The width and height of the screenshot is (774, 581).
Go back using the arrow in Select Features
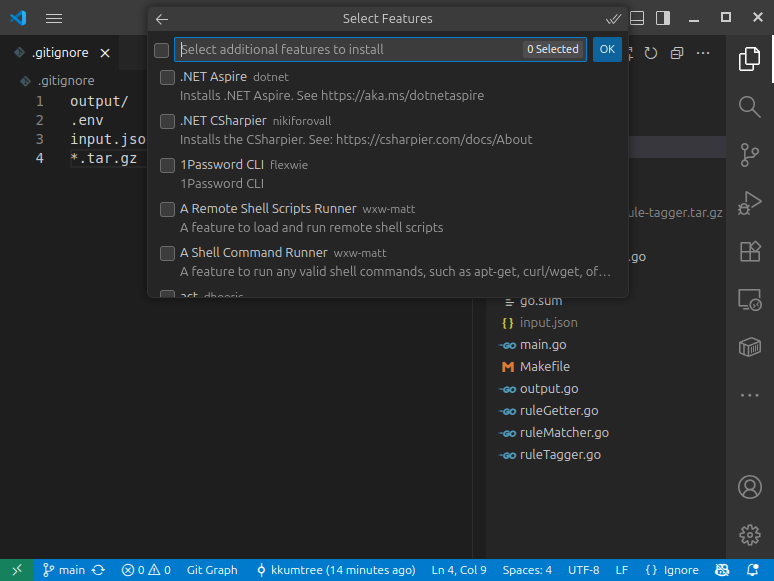coord(162,19)
